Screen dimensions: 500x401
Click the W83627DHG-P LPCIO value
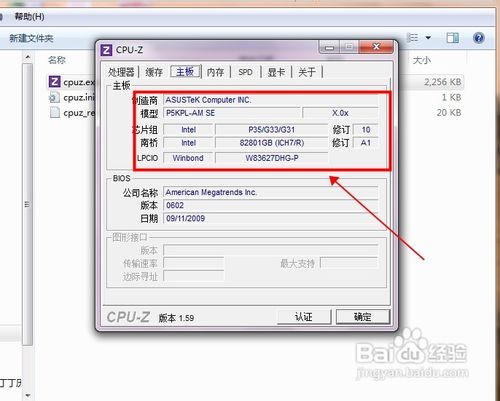(x=272, y=158)
